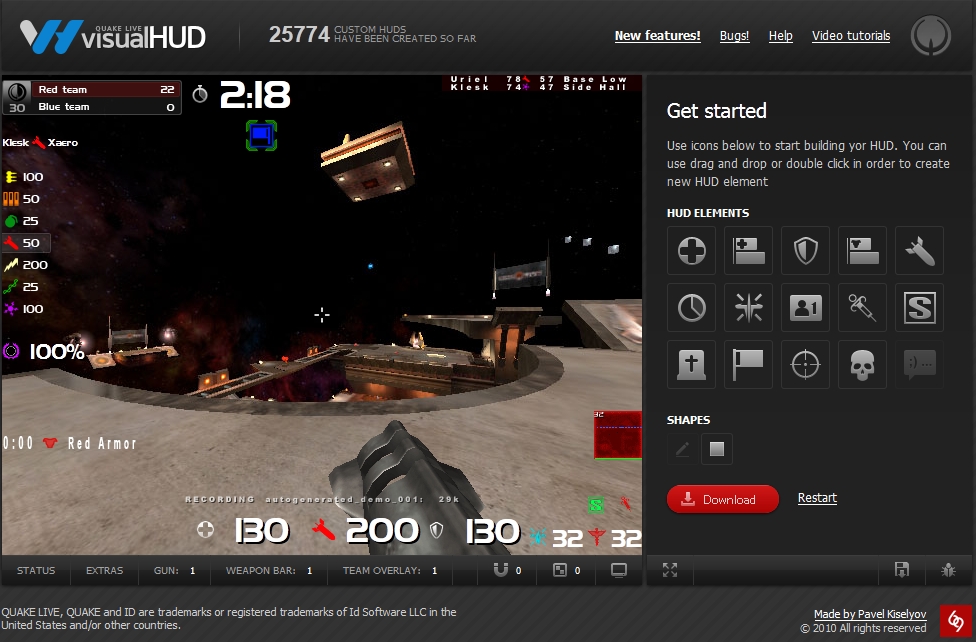
Task: Click the monitor display icon in bottom bar
Action: (619, 570)
